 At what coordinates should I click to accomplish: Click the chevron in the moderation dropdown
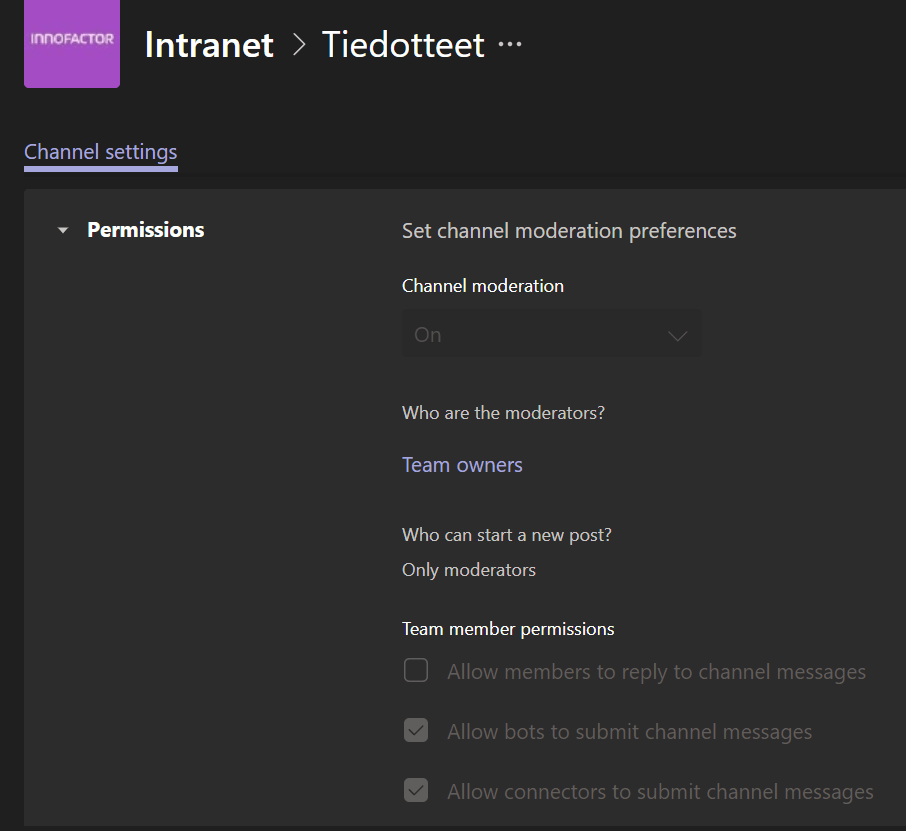677,336
